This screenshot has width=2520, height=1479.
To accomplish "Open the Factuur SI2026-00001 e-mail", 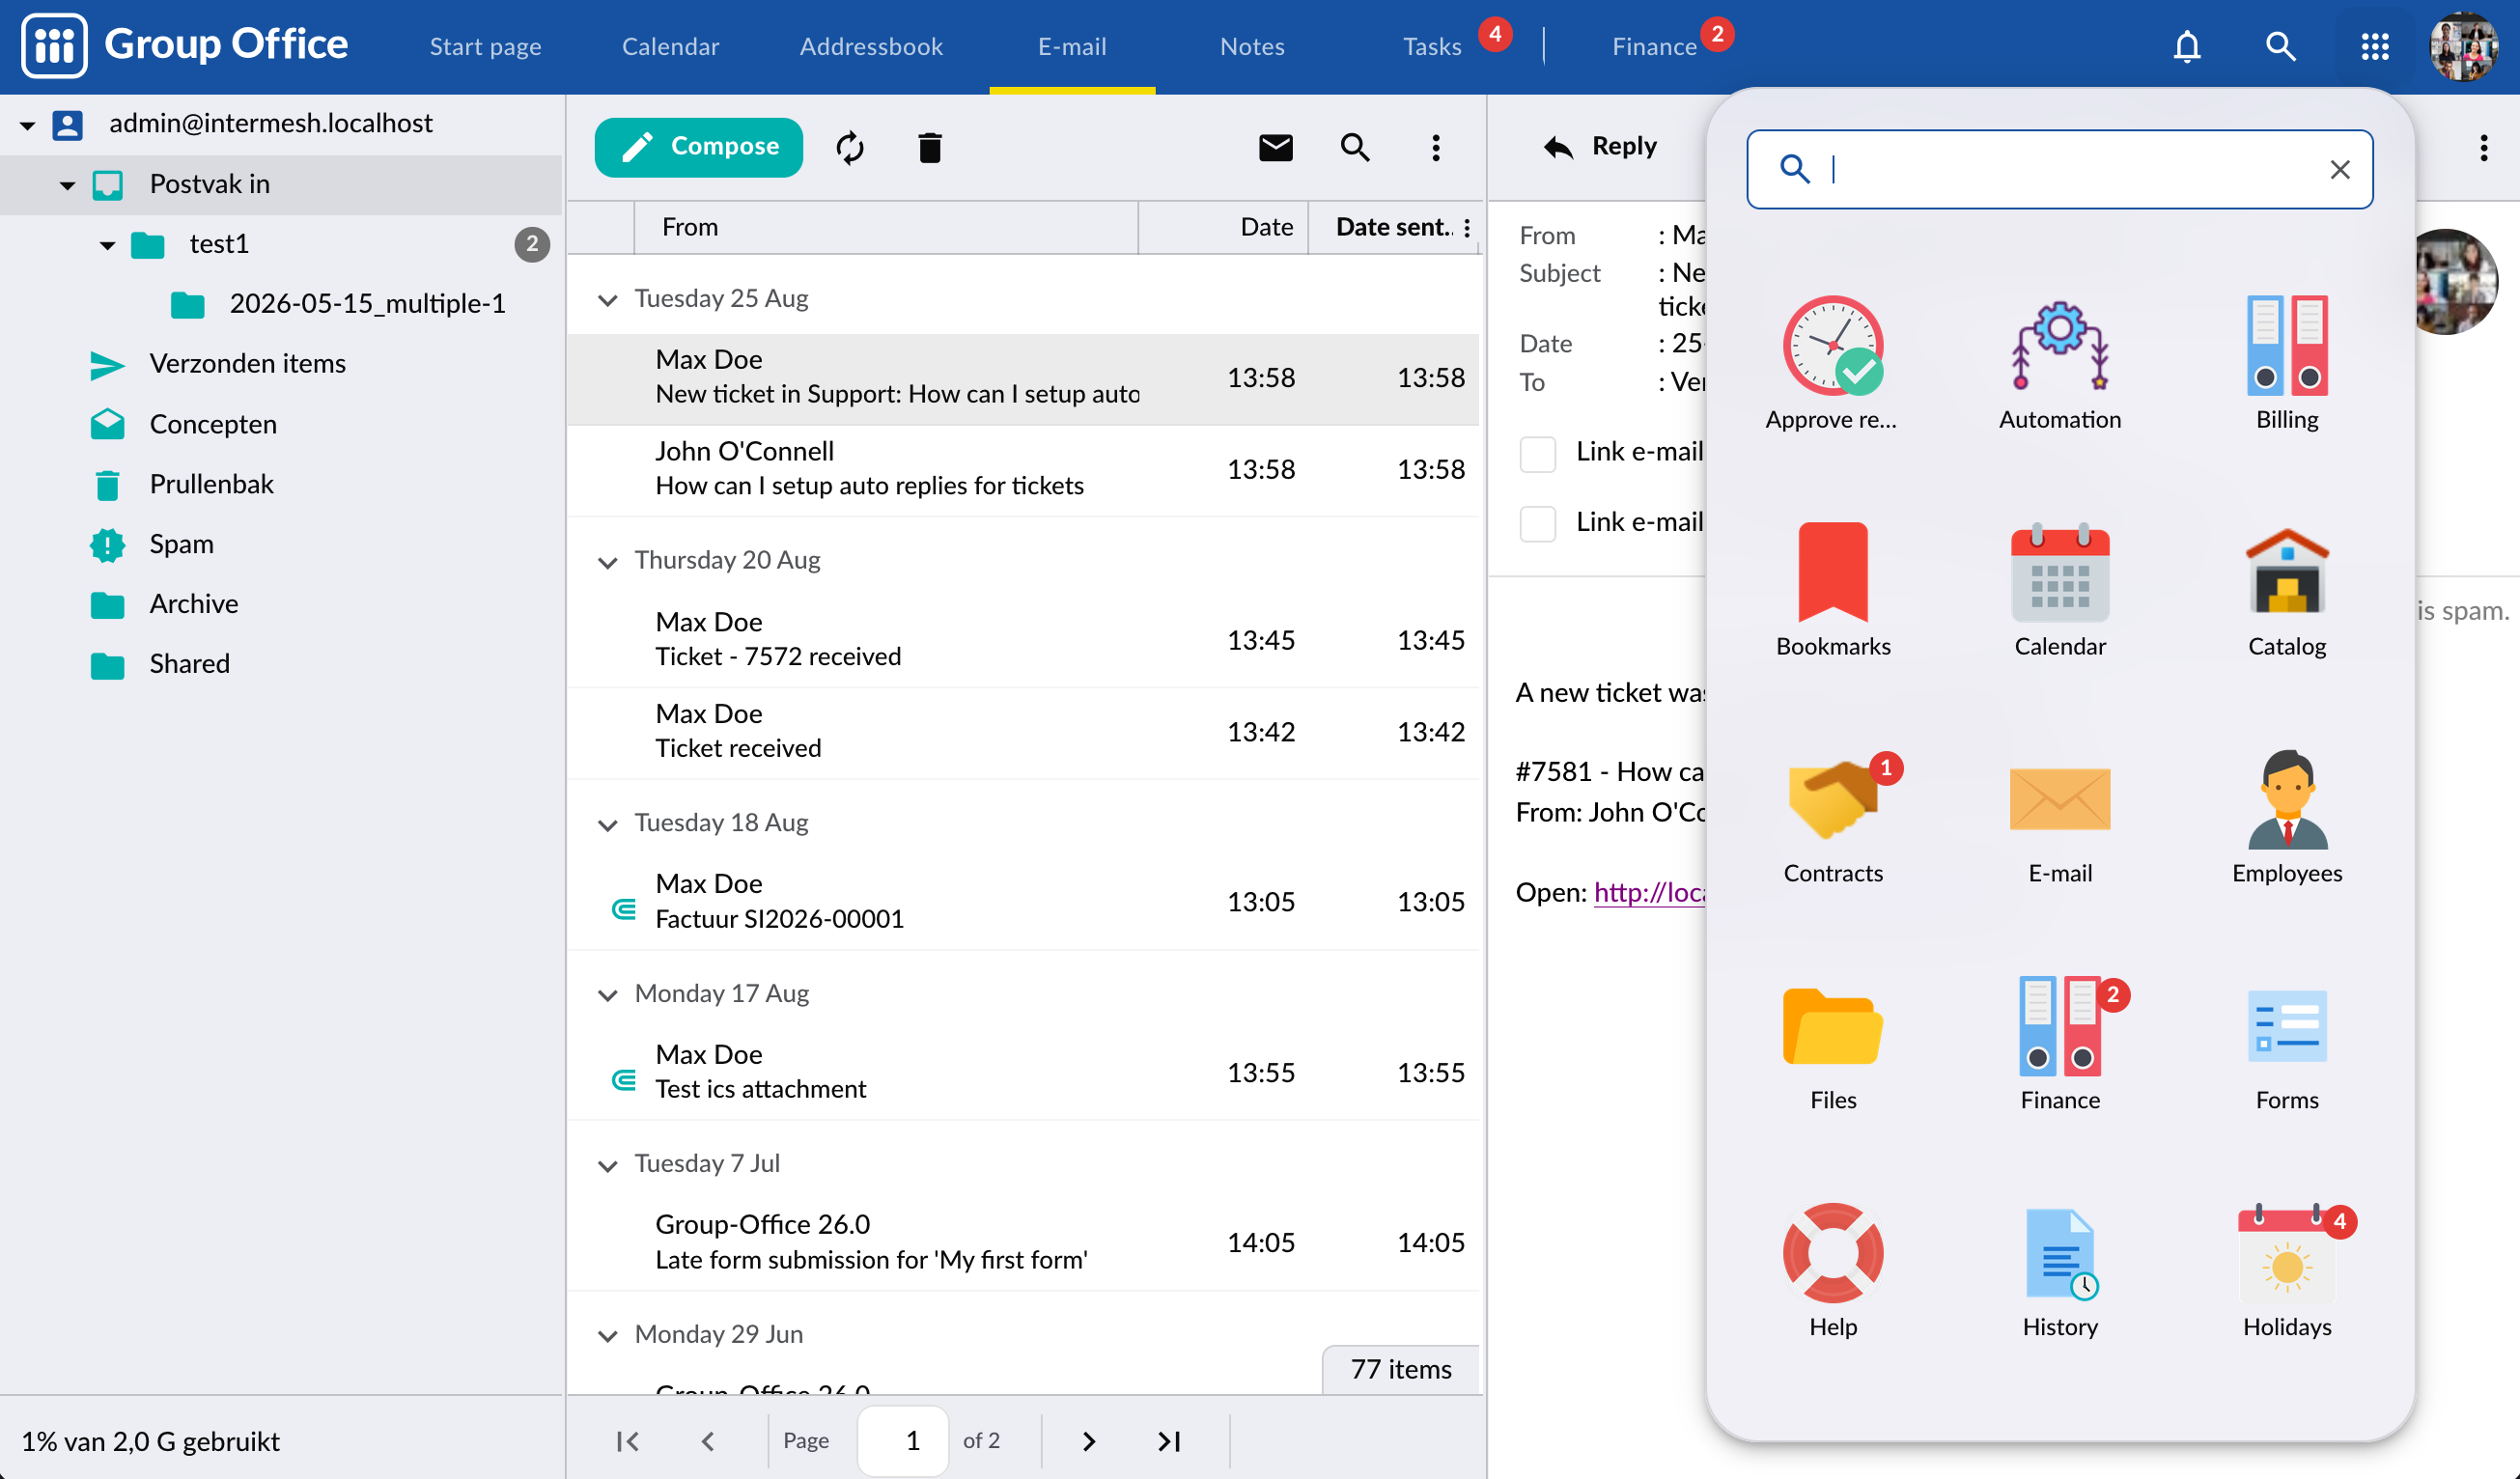I will click(x=1022, y=901).
